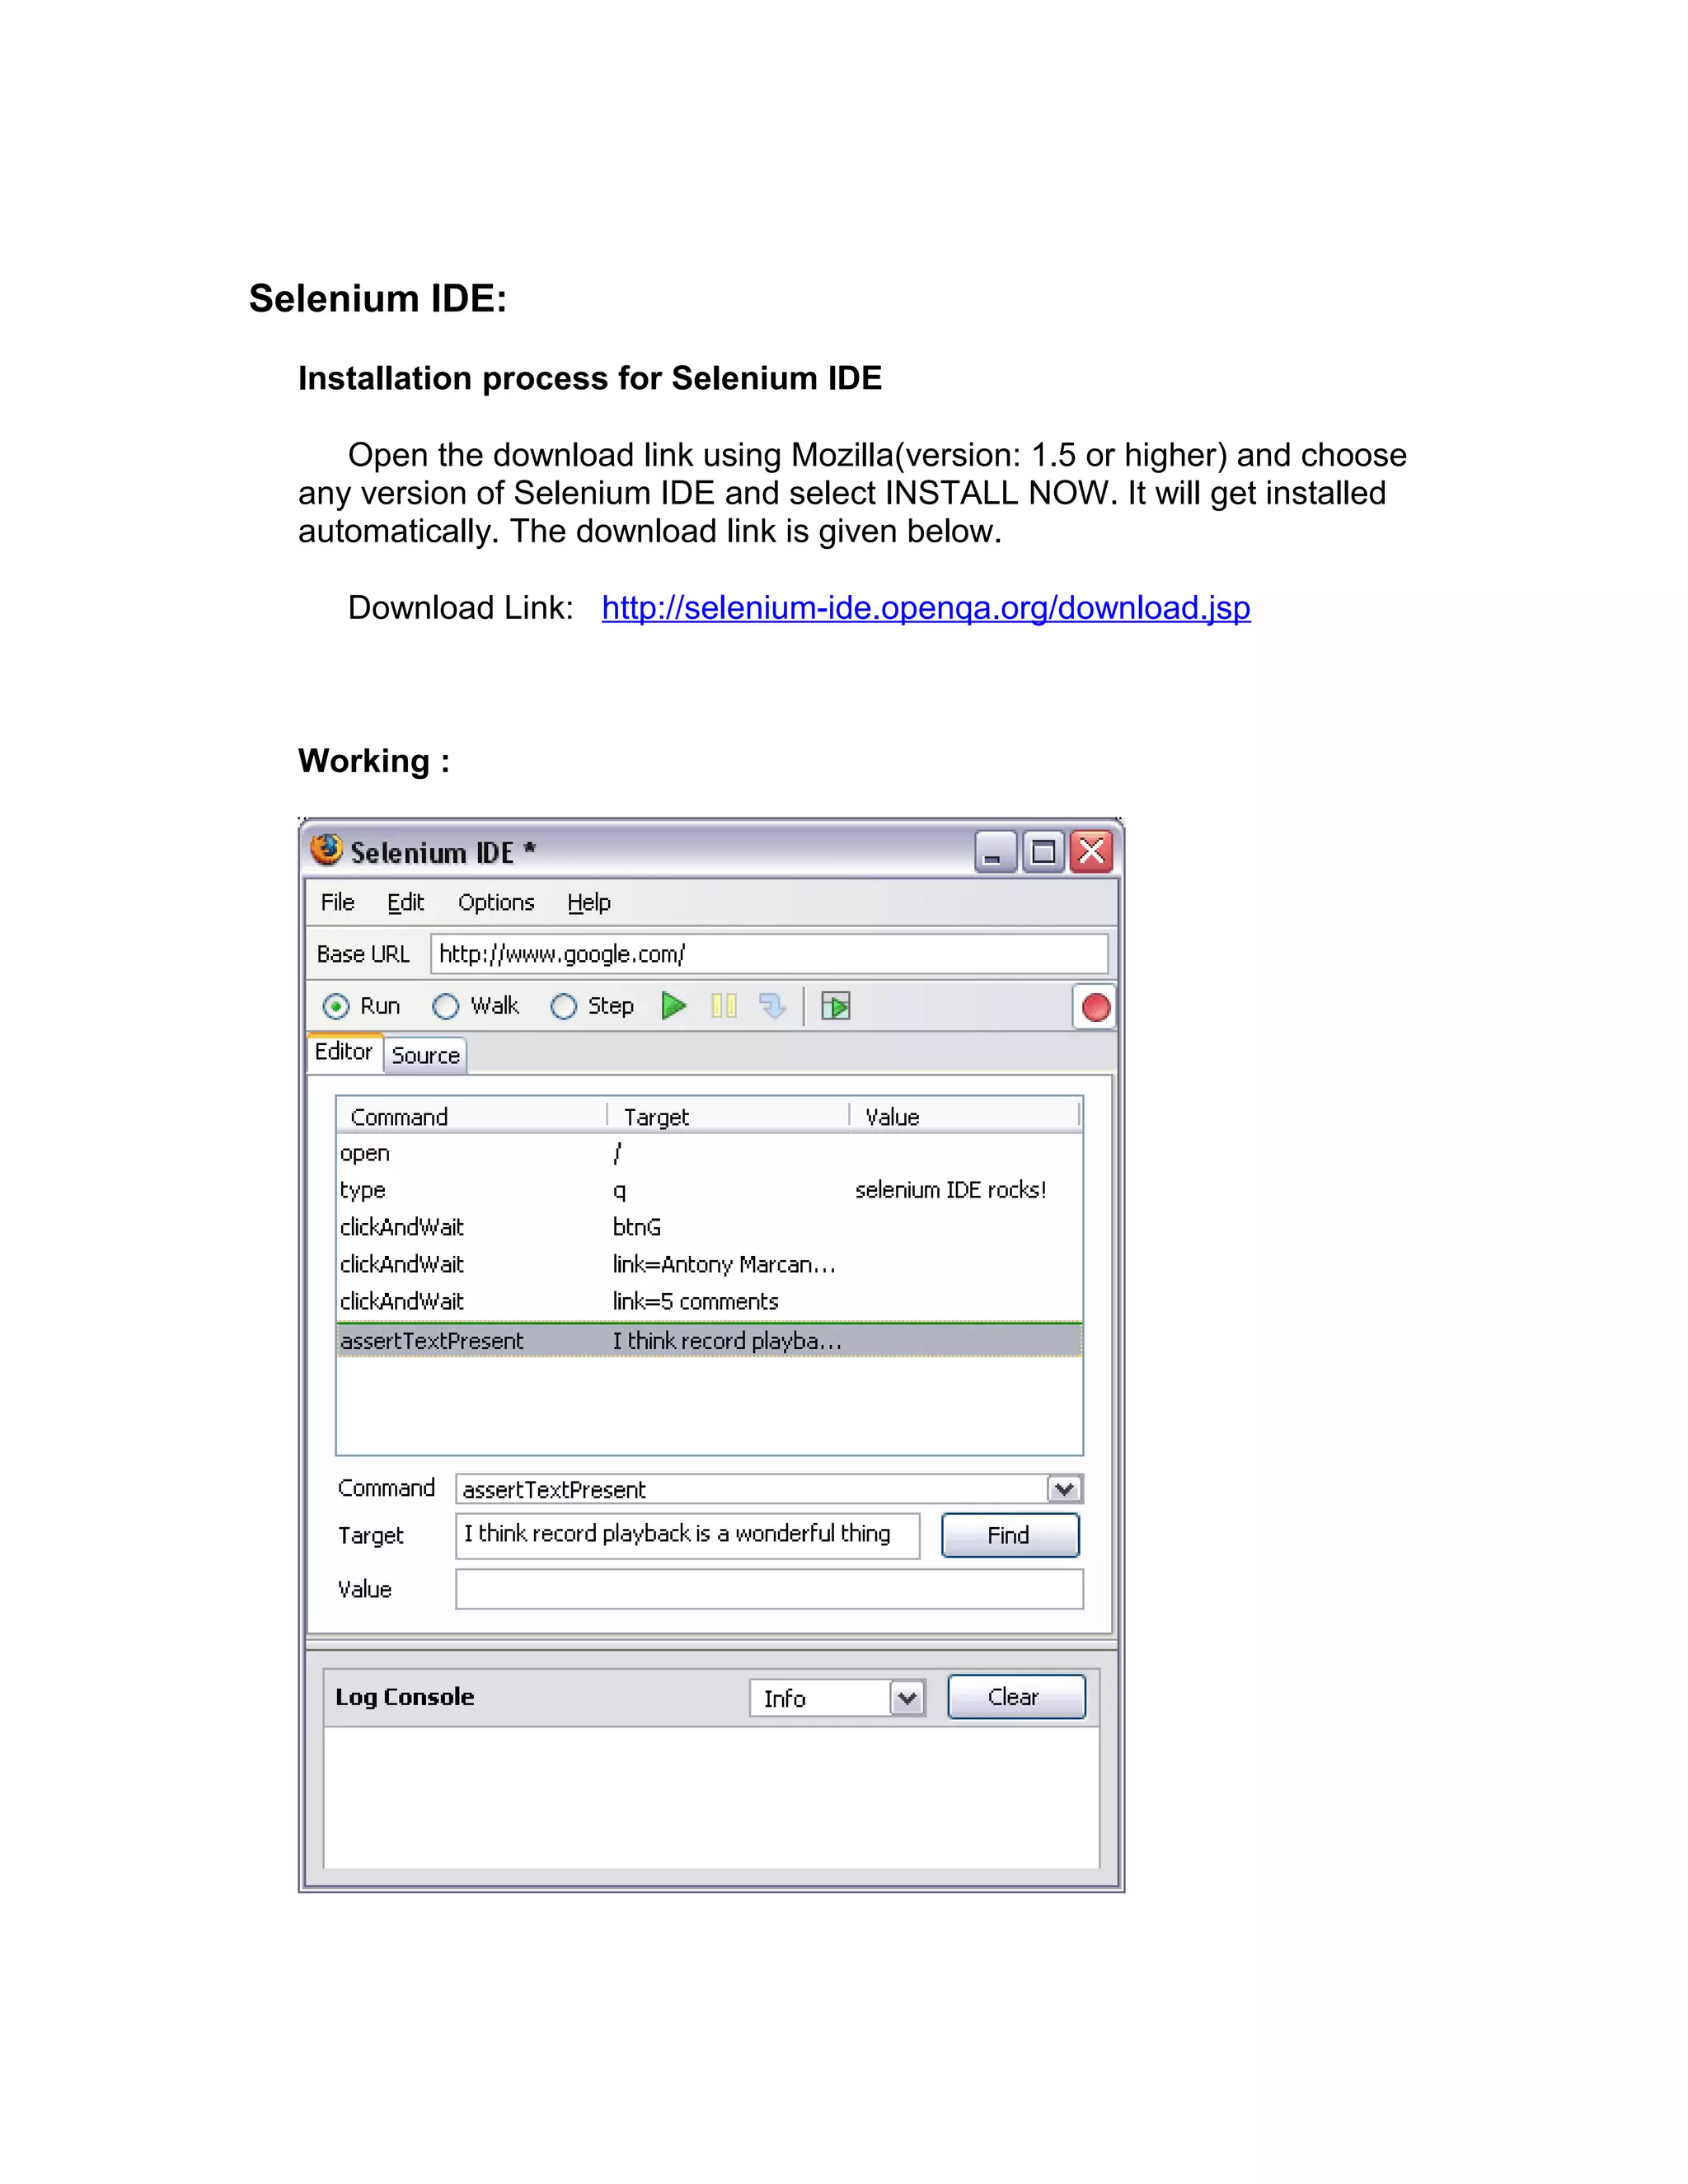Viewport: 1688px width, 2184px height.
Task: Click the empty Value input field
Action: (x=769, y=1589)
